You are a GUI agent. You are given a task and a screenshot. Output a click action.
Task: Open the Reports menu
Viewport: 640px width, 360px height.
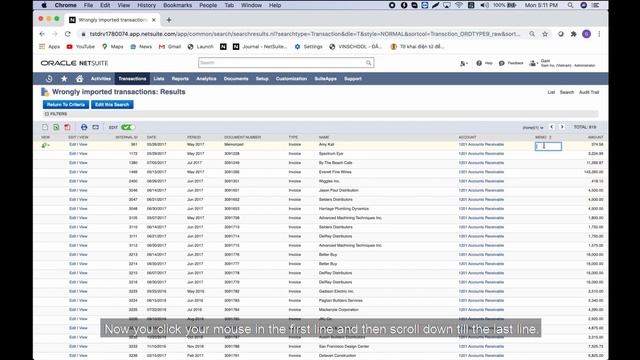click(x=180, y=79)
